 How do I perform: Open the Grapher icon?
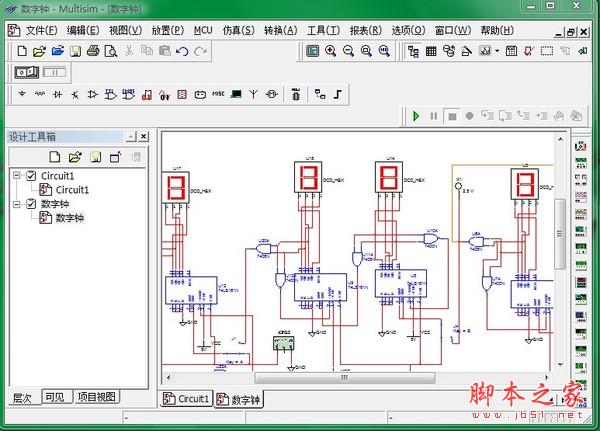[x=485, y=51]
